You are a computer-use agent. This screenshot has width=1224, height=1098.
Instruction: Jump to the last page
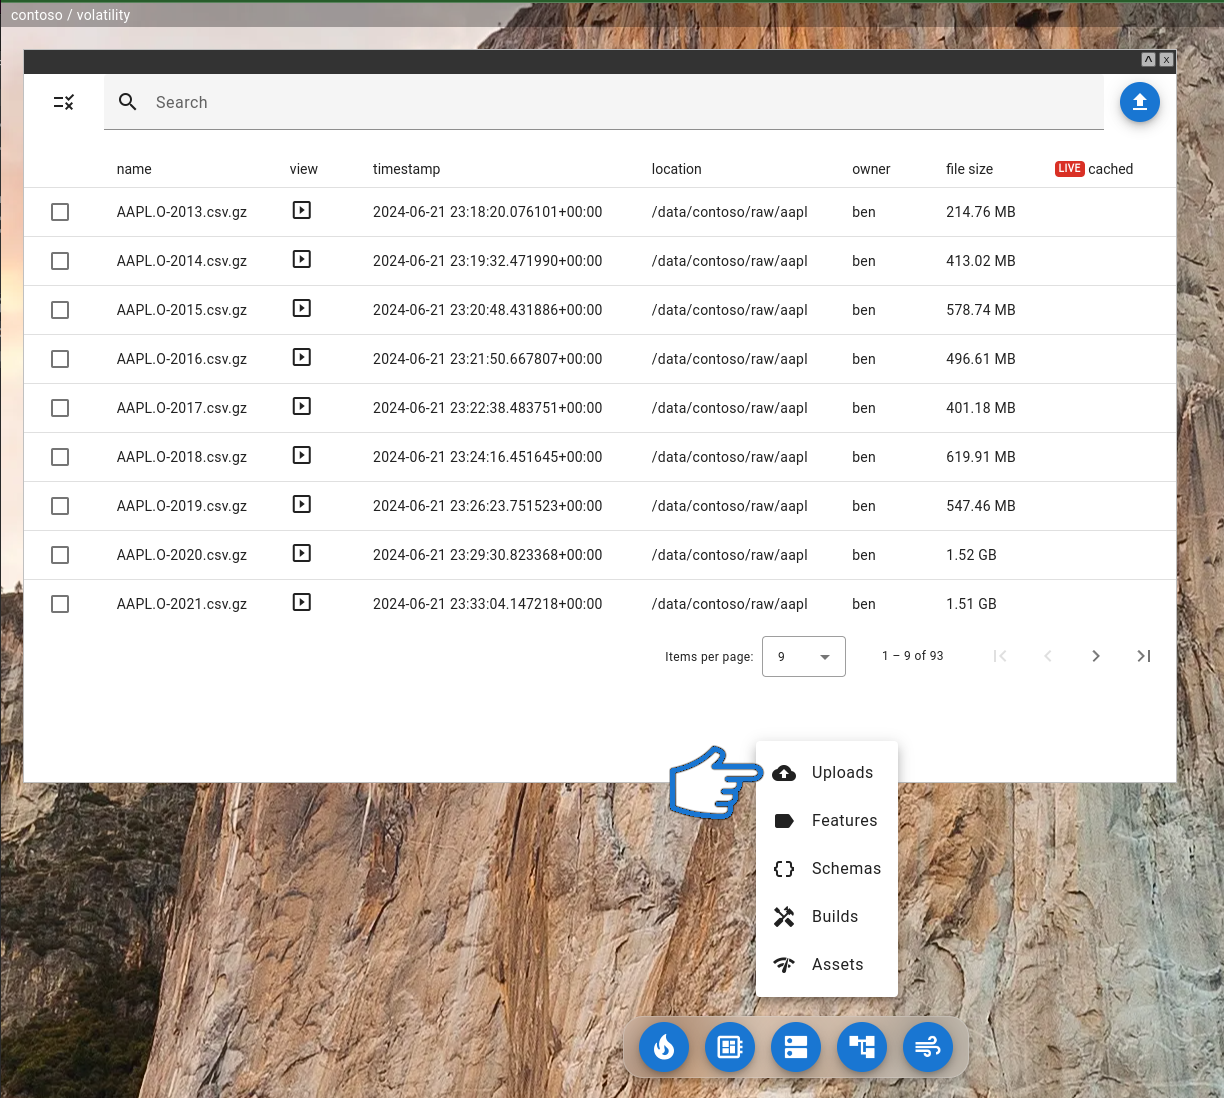[x=1144, y=656]
